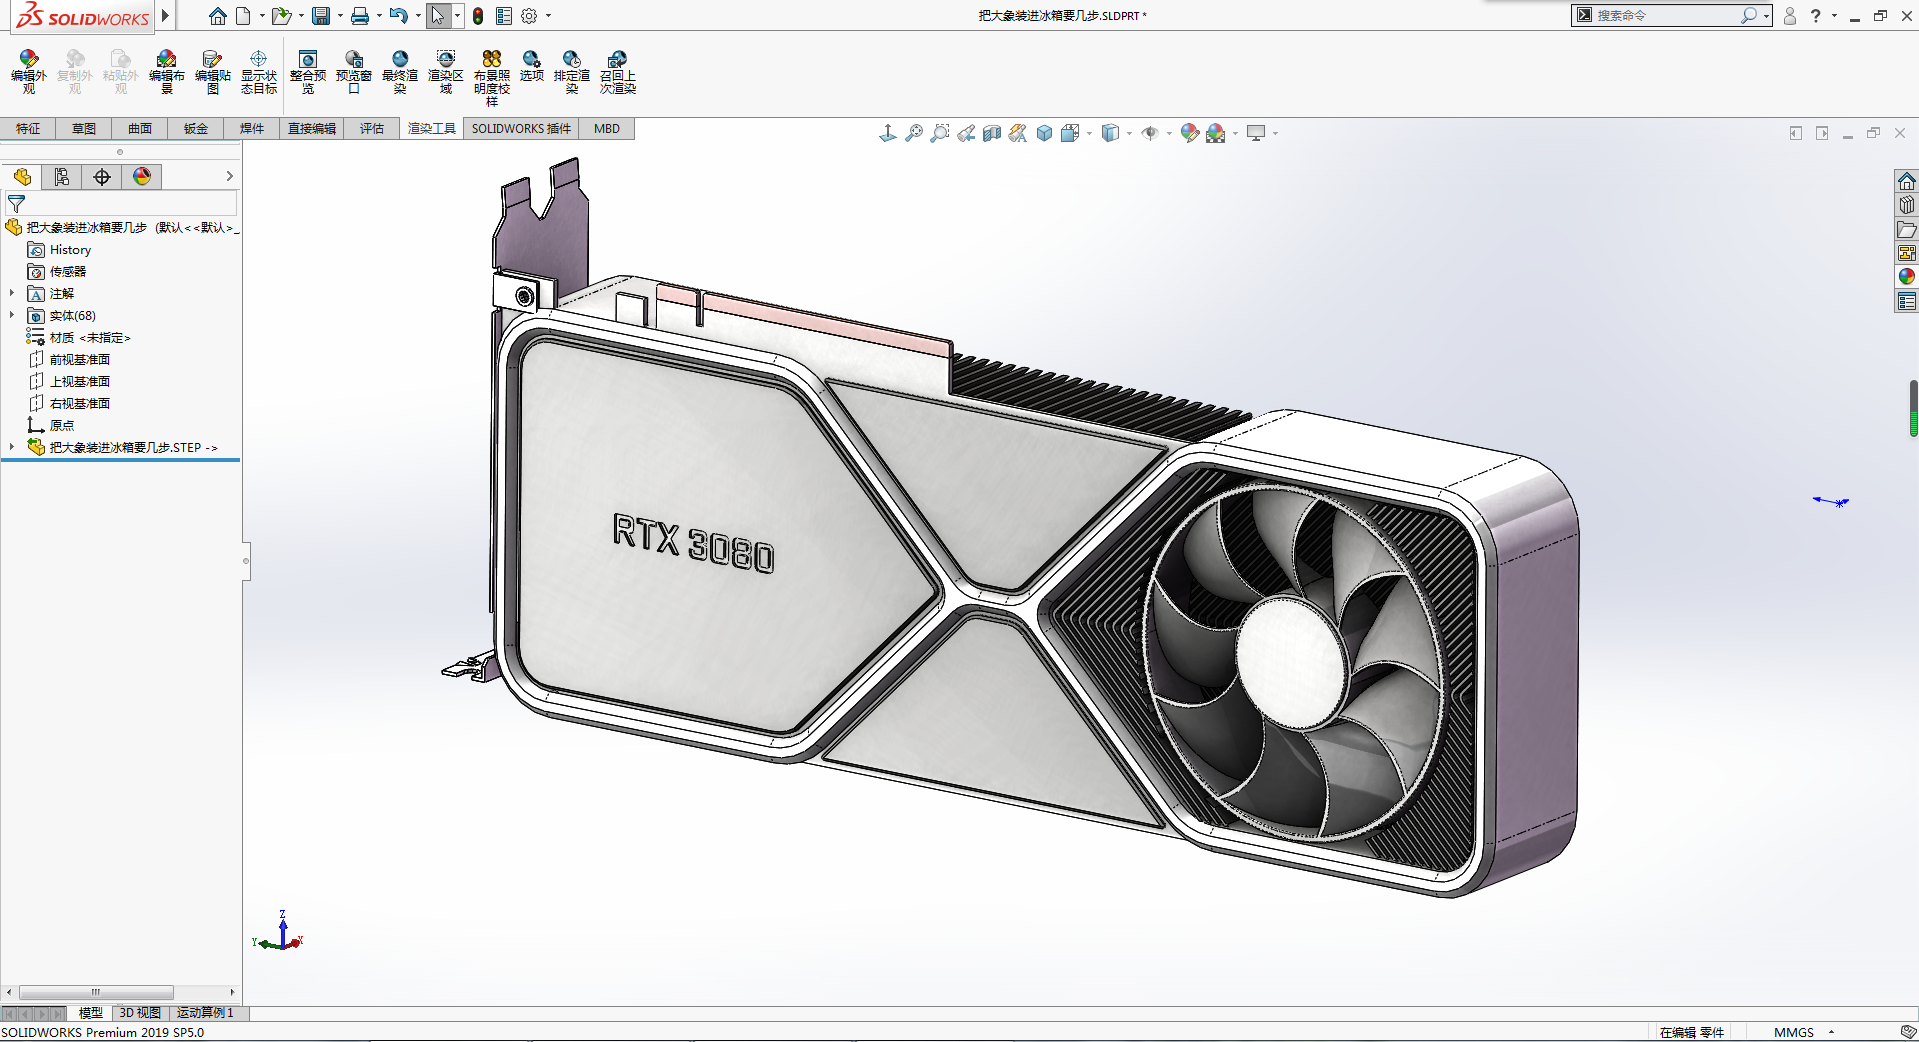Activate the Section View tool

pyautogui.click(x=992, y=133)
